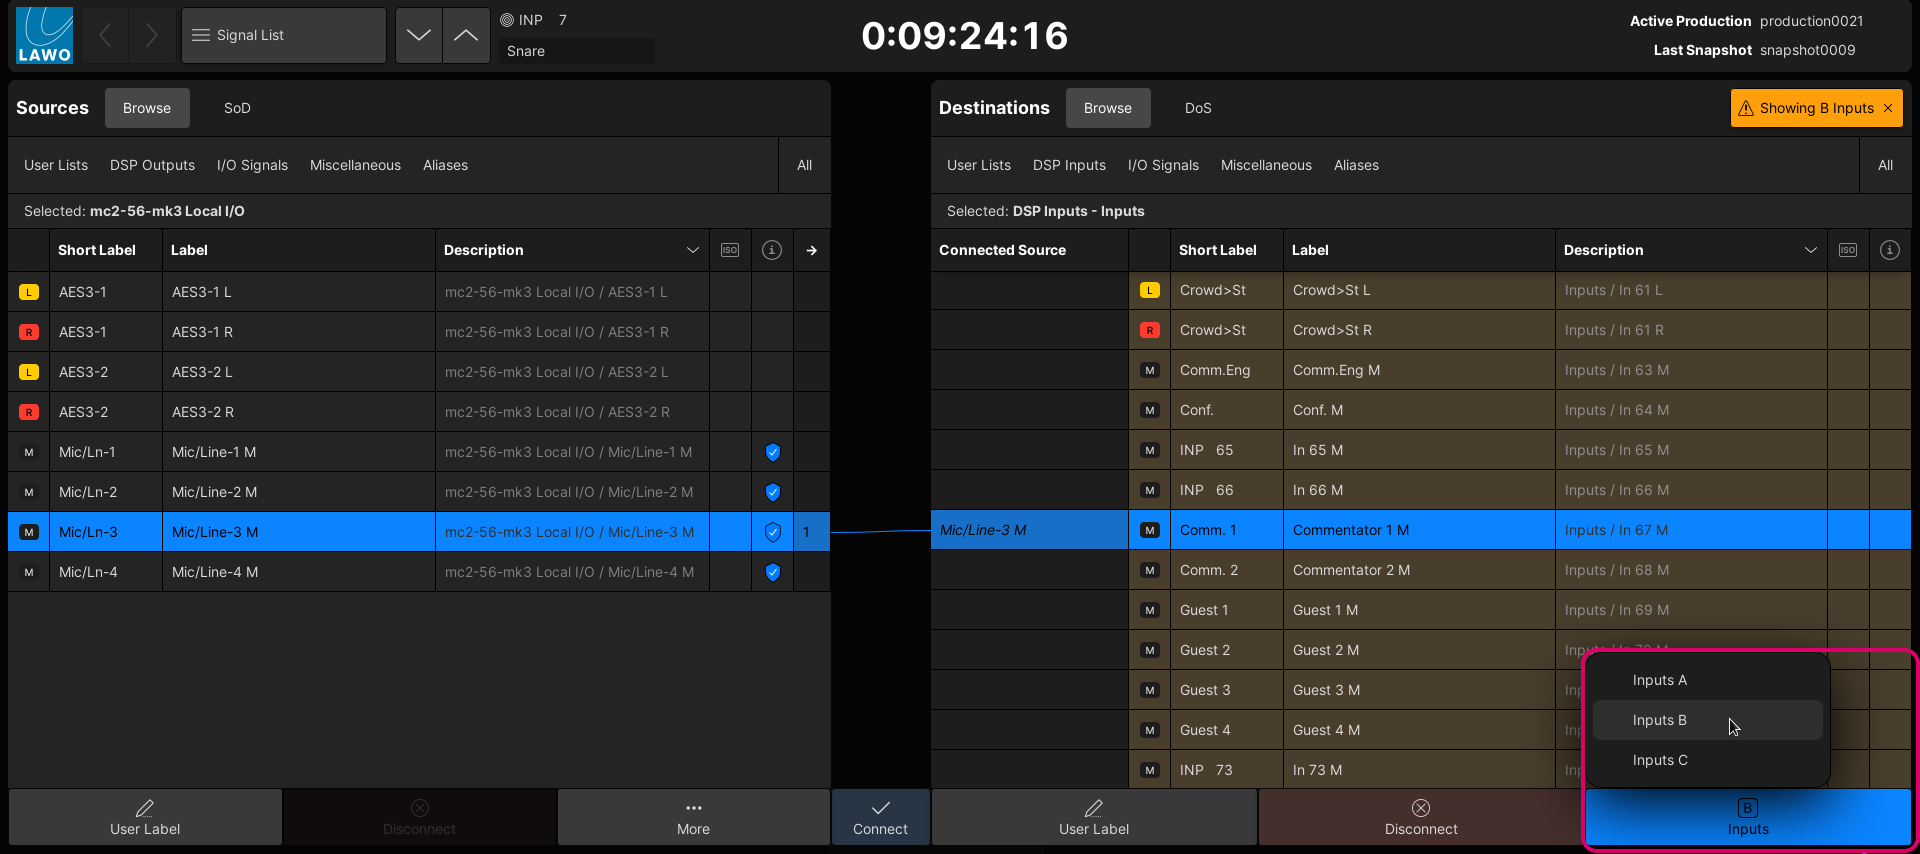Screen dimensions: 1920x854
Task: Select next channel with the down chevron
Action: (419, 36)
